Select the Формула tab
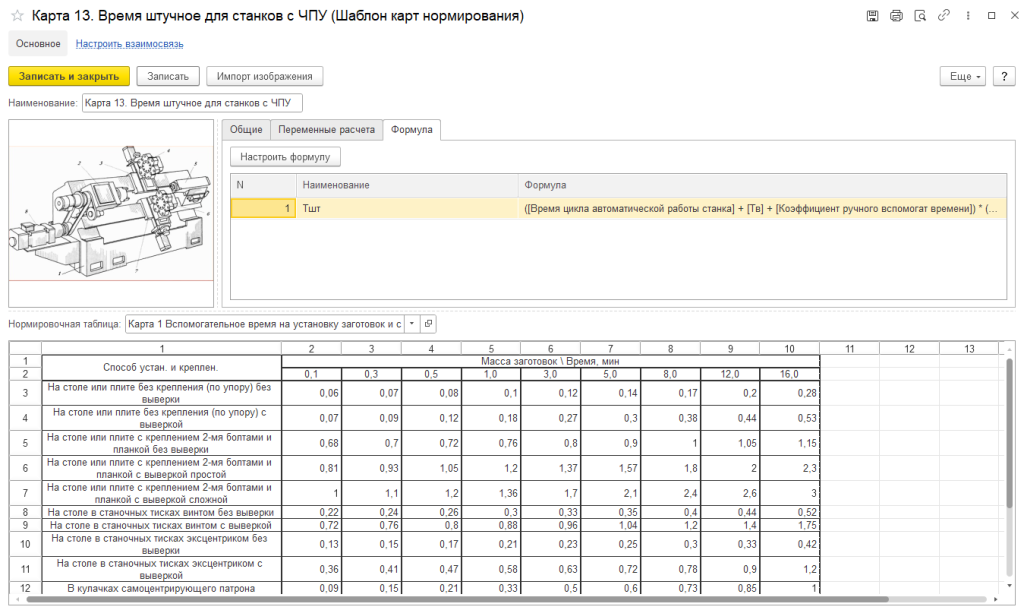The width and height of the screenshot is (1024, 610). (x=412, y=130)
